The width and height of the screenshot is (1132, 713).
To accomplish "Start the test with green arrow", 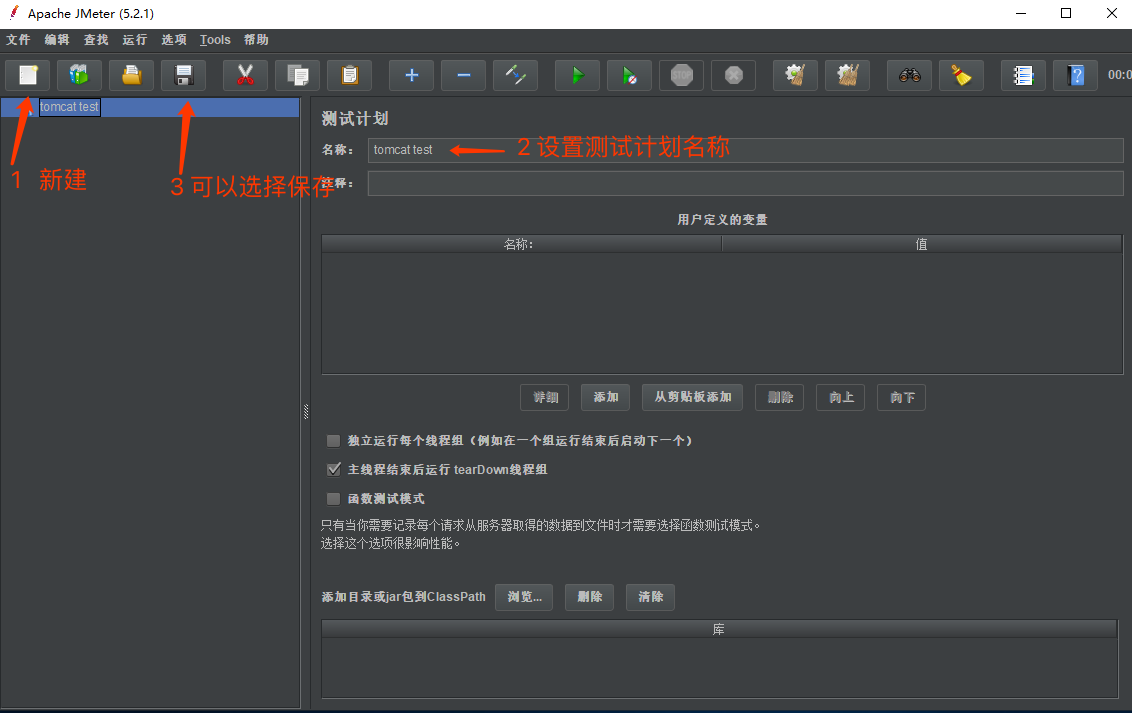I will [577, 75].
